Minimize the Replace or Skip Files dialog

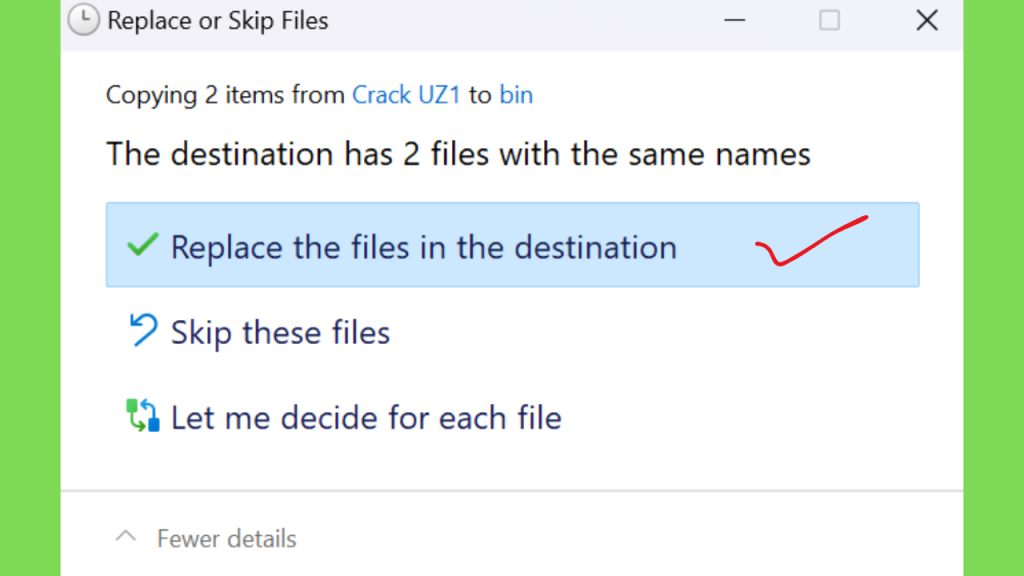coord(735,20)
